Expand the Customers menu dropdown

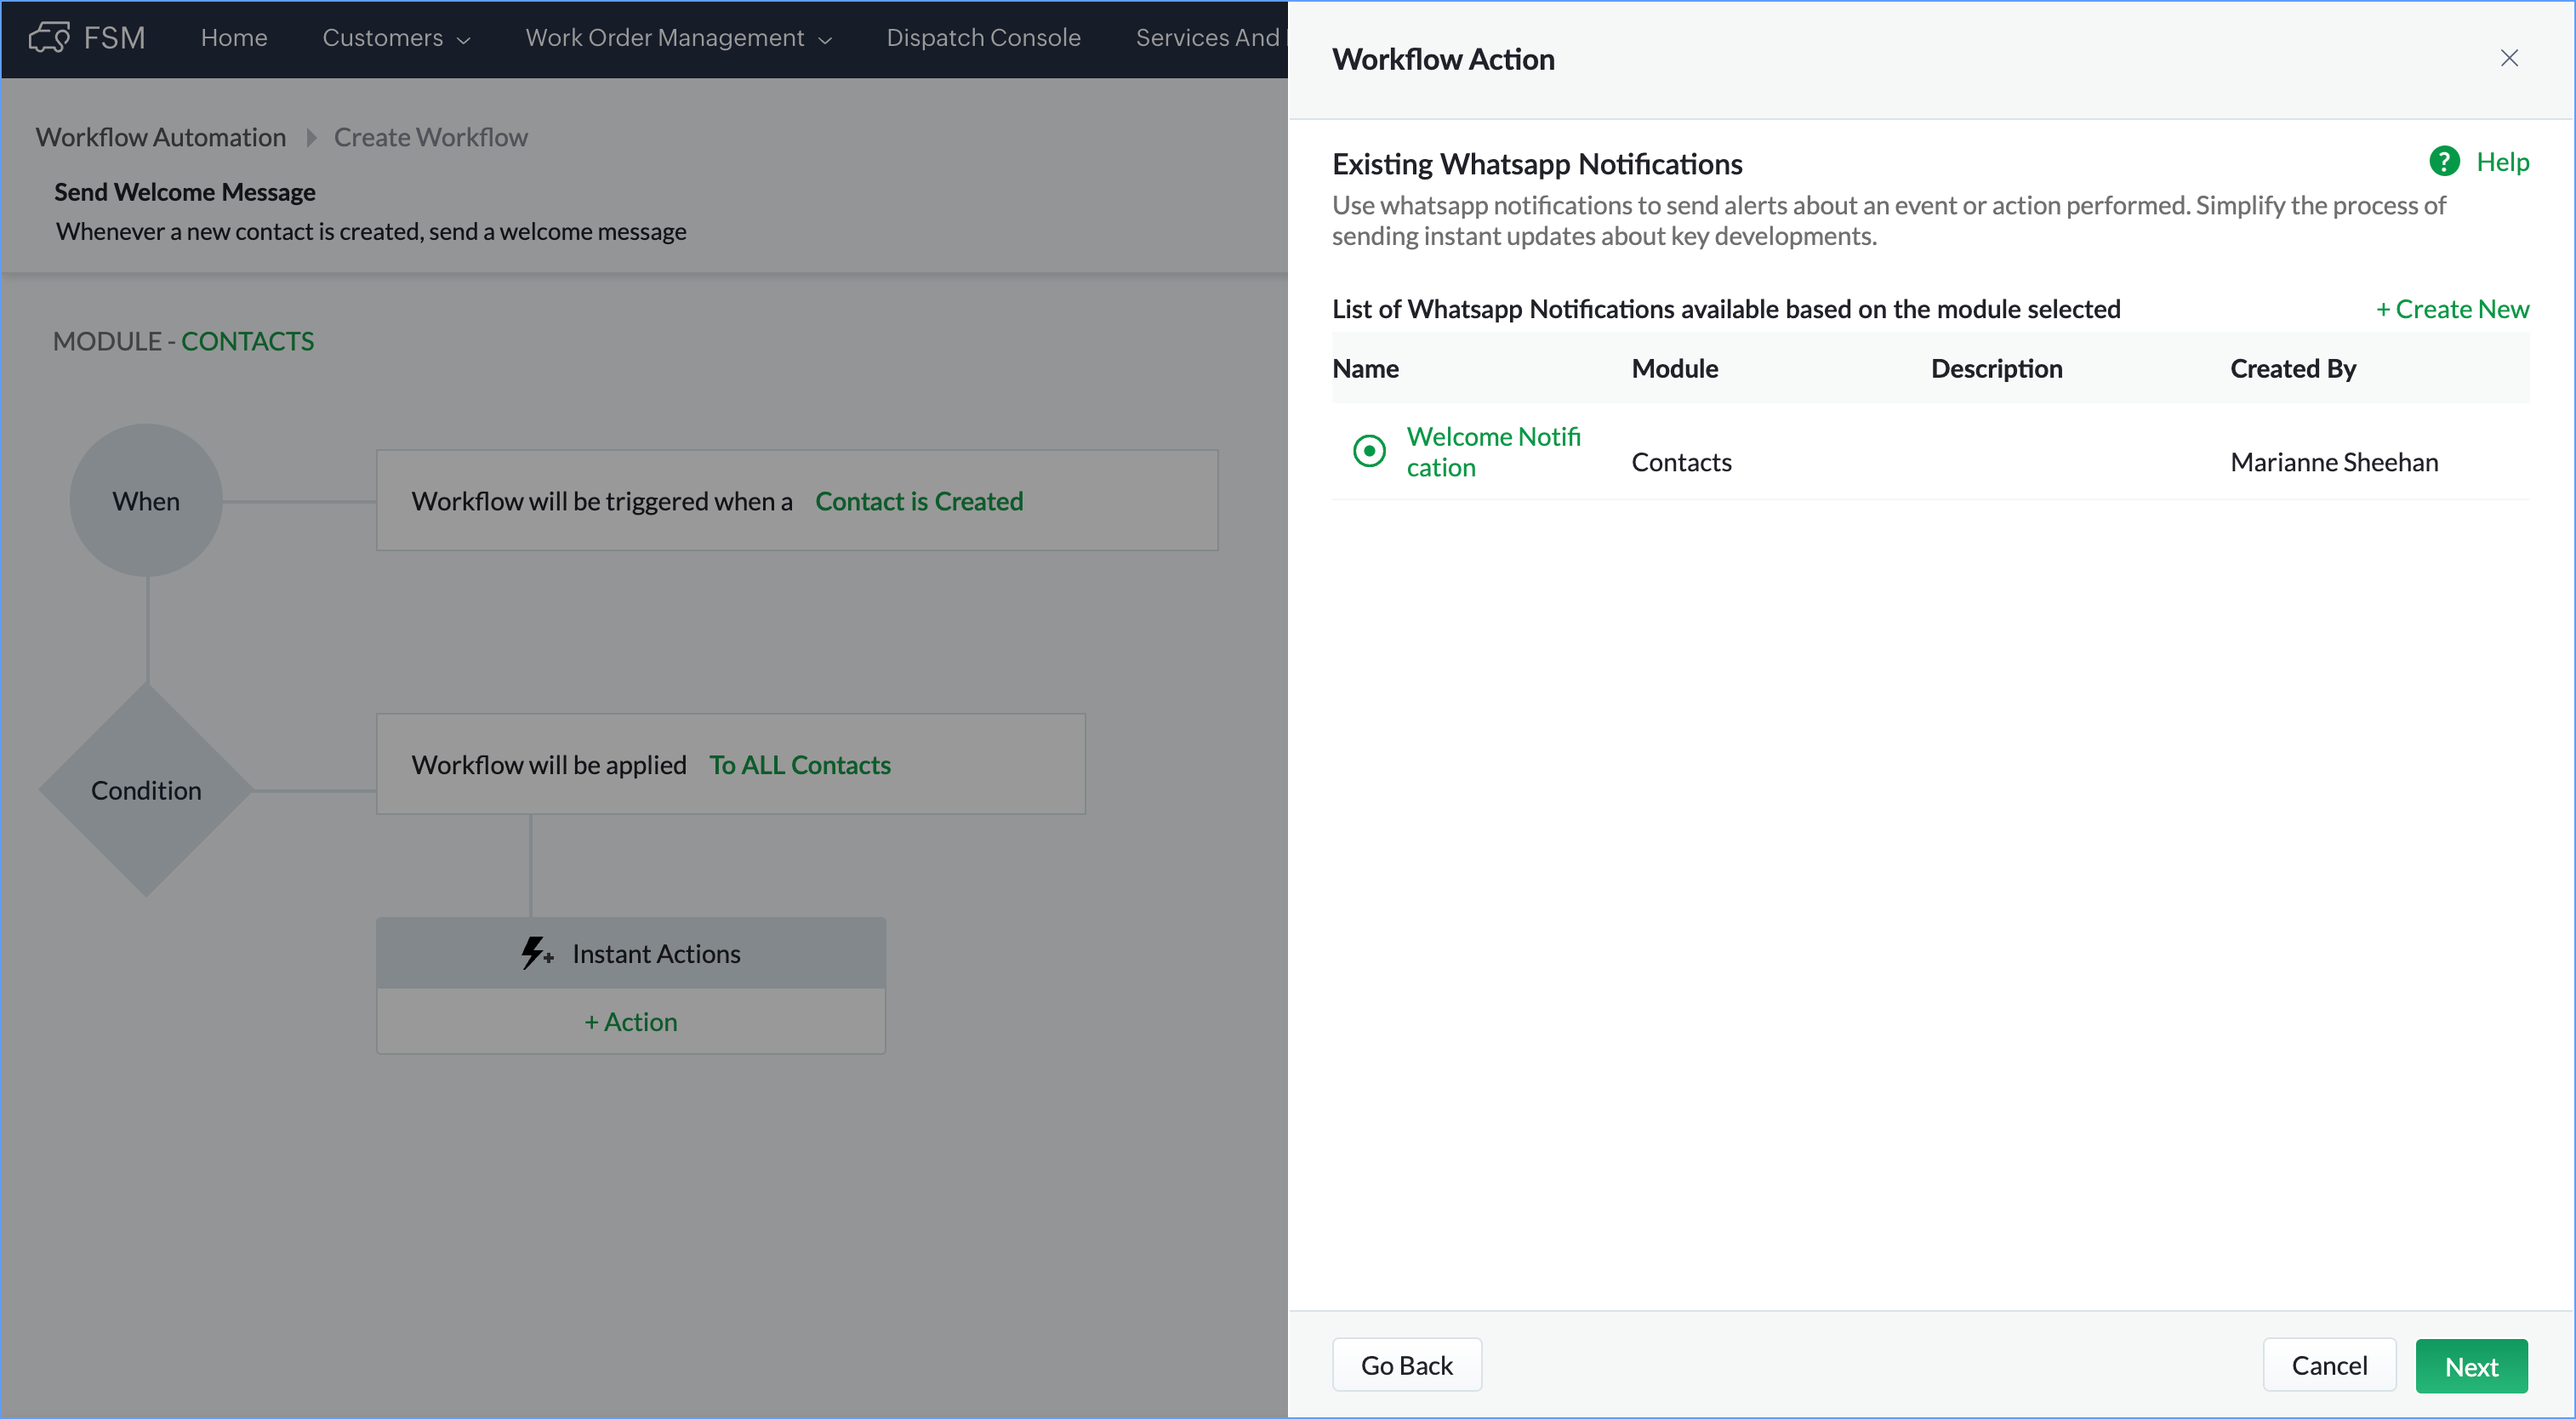pos(396,38)
